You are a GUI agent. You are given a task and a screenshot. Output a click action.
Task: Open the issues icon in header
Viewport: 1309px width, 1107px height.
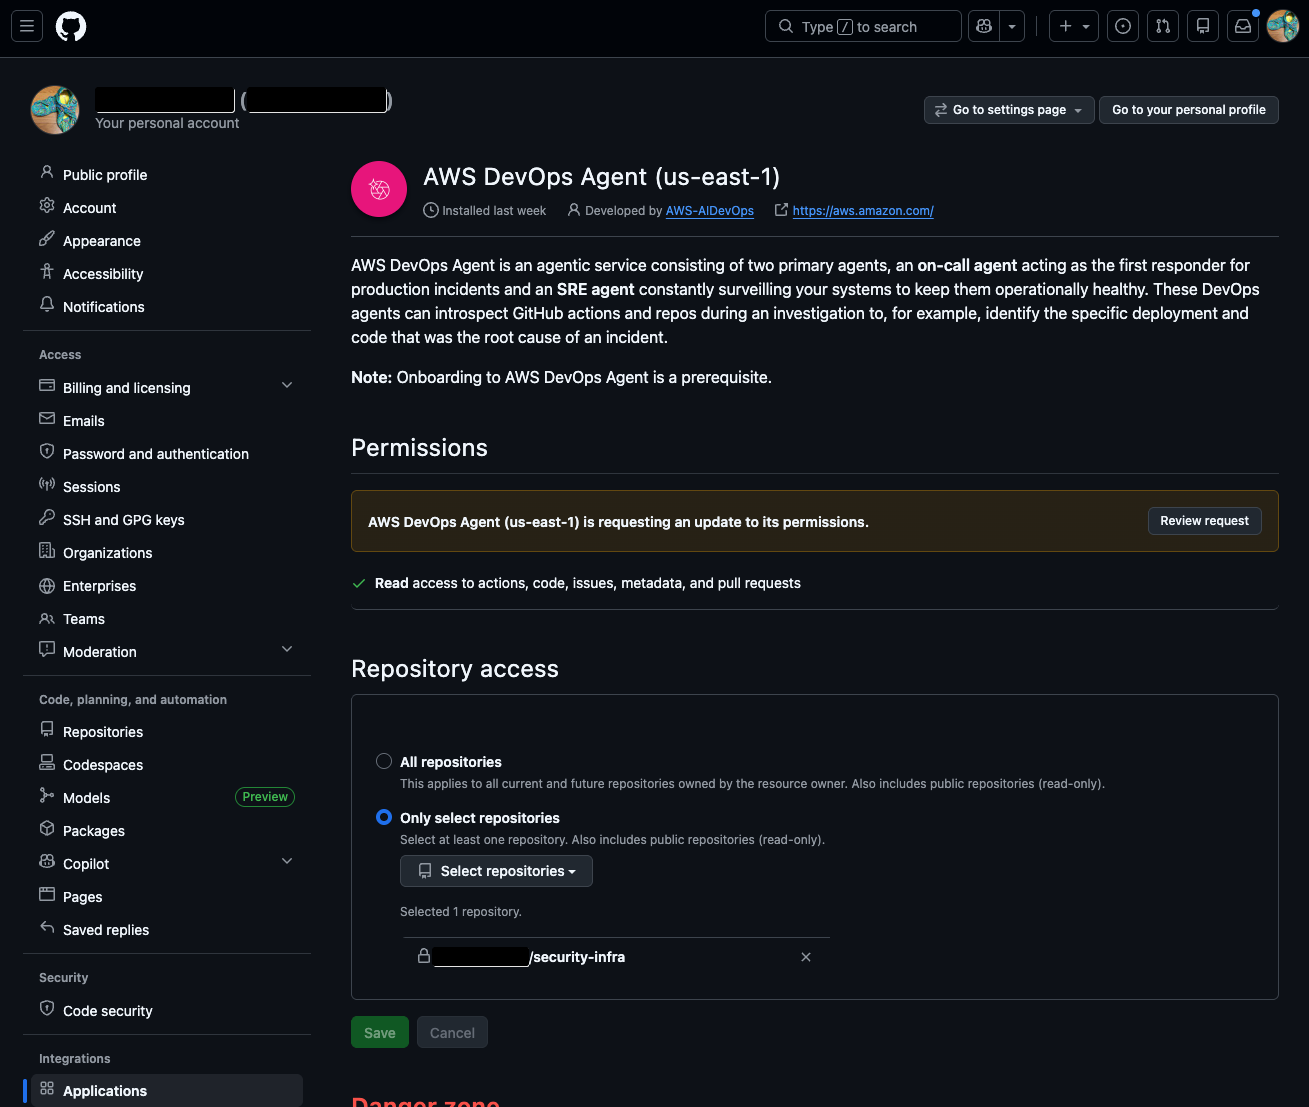coord(1123,27)
